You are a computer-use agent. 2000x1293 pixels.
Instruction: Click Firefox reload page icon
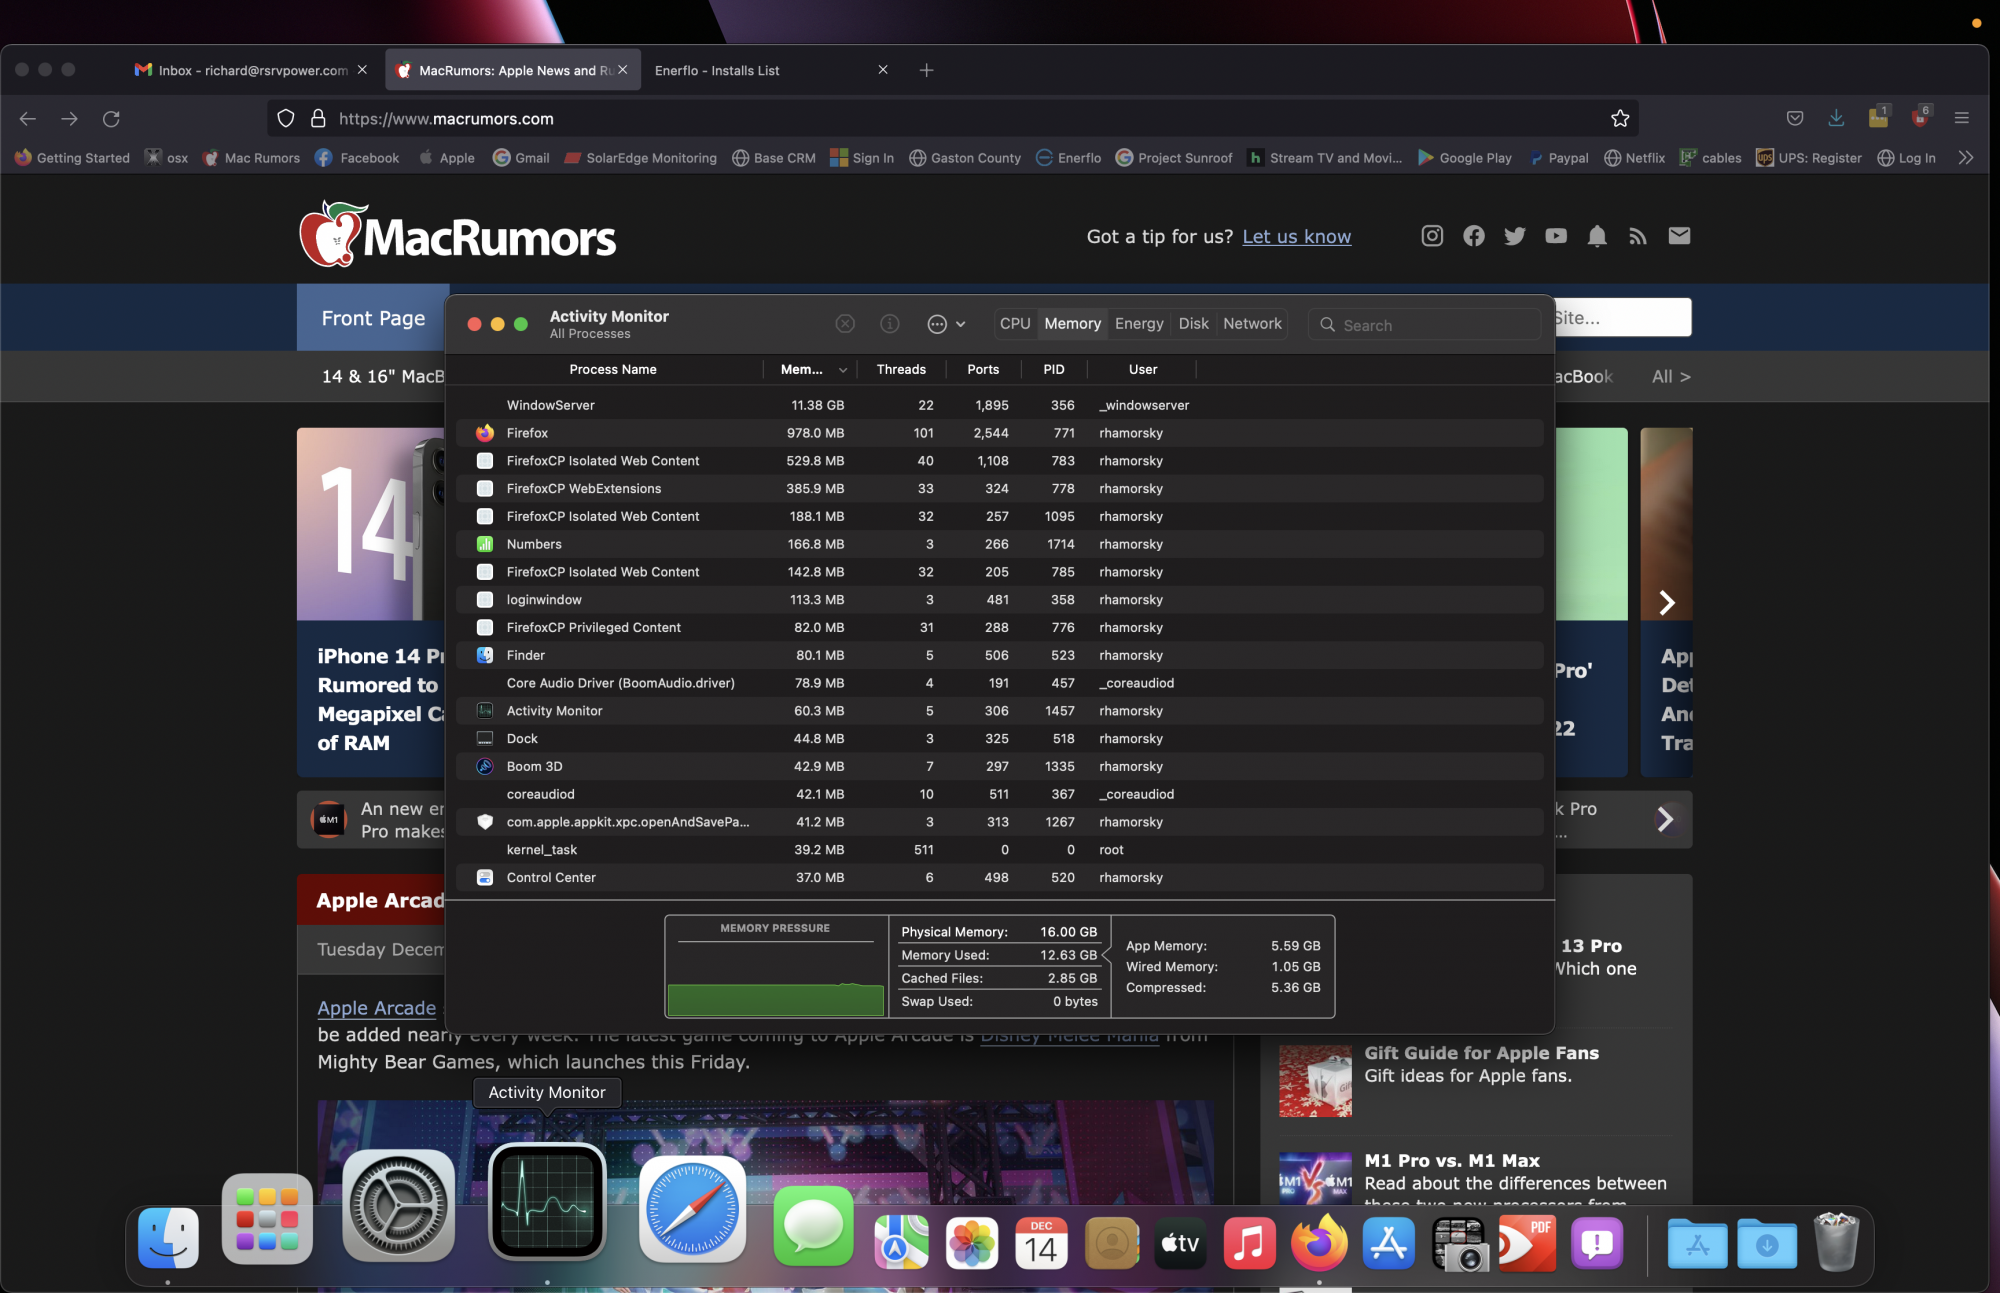pos(111,119)
